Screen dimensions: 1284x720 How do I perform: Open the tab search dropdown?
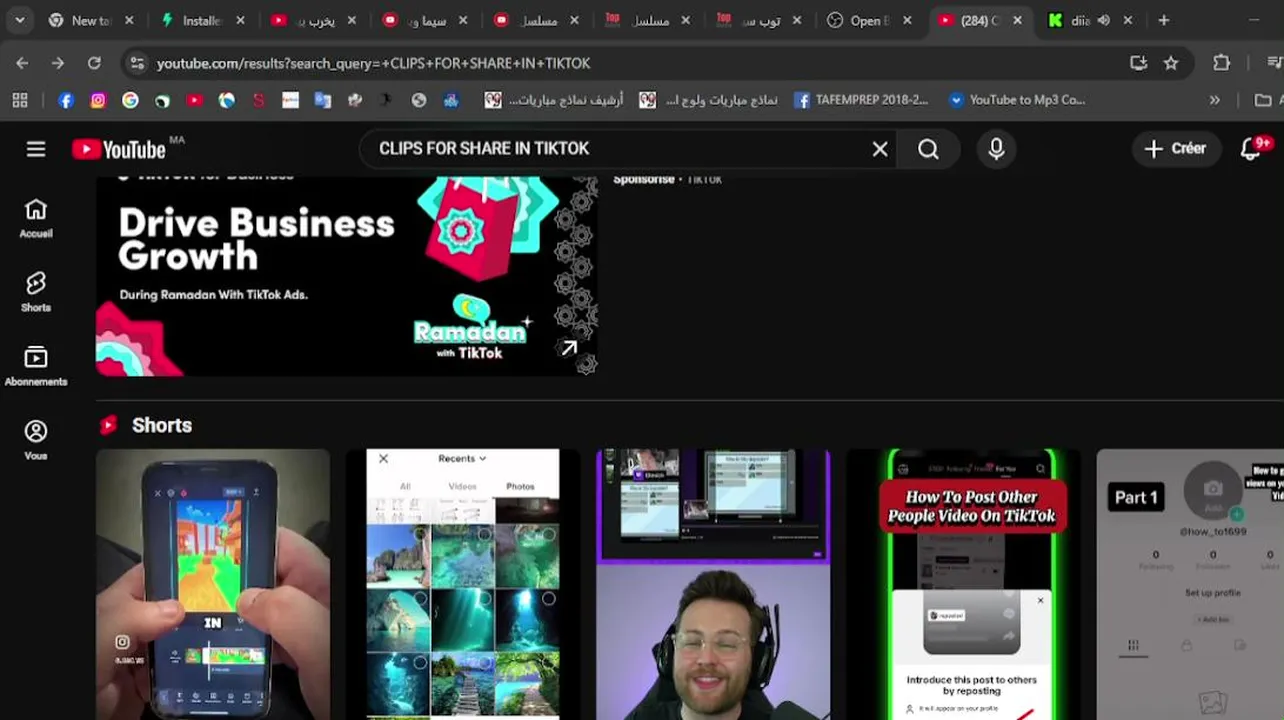coord(20,20)
